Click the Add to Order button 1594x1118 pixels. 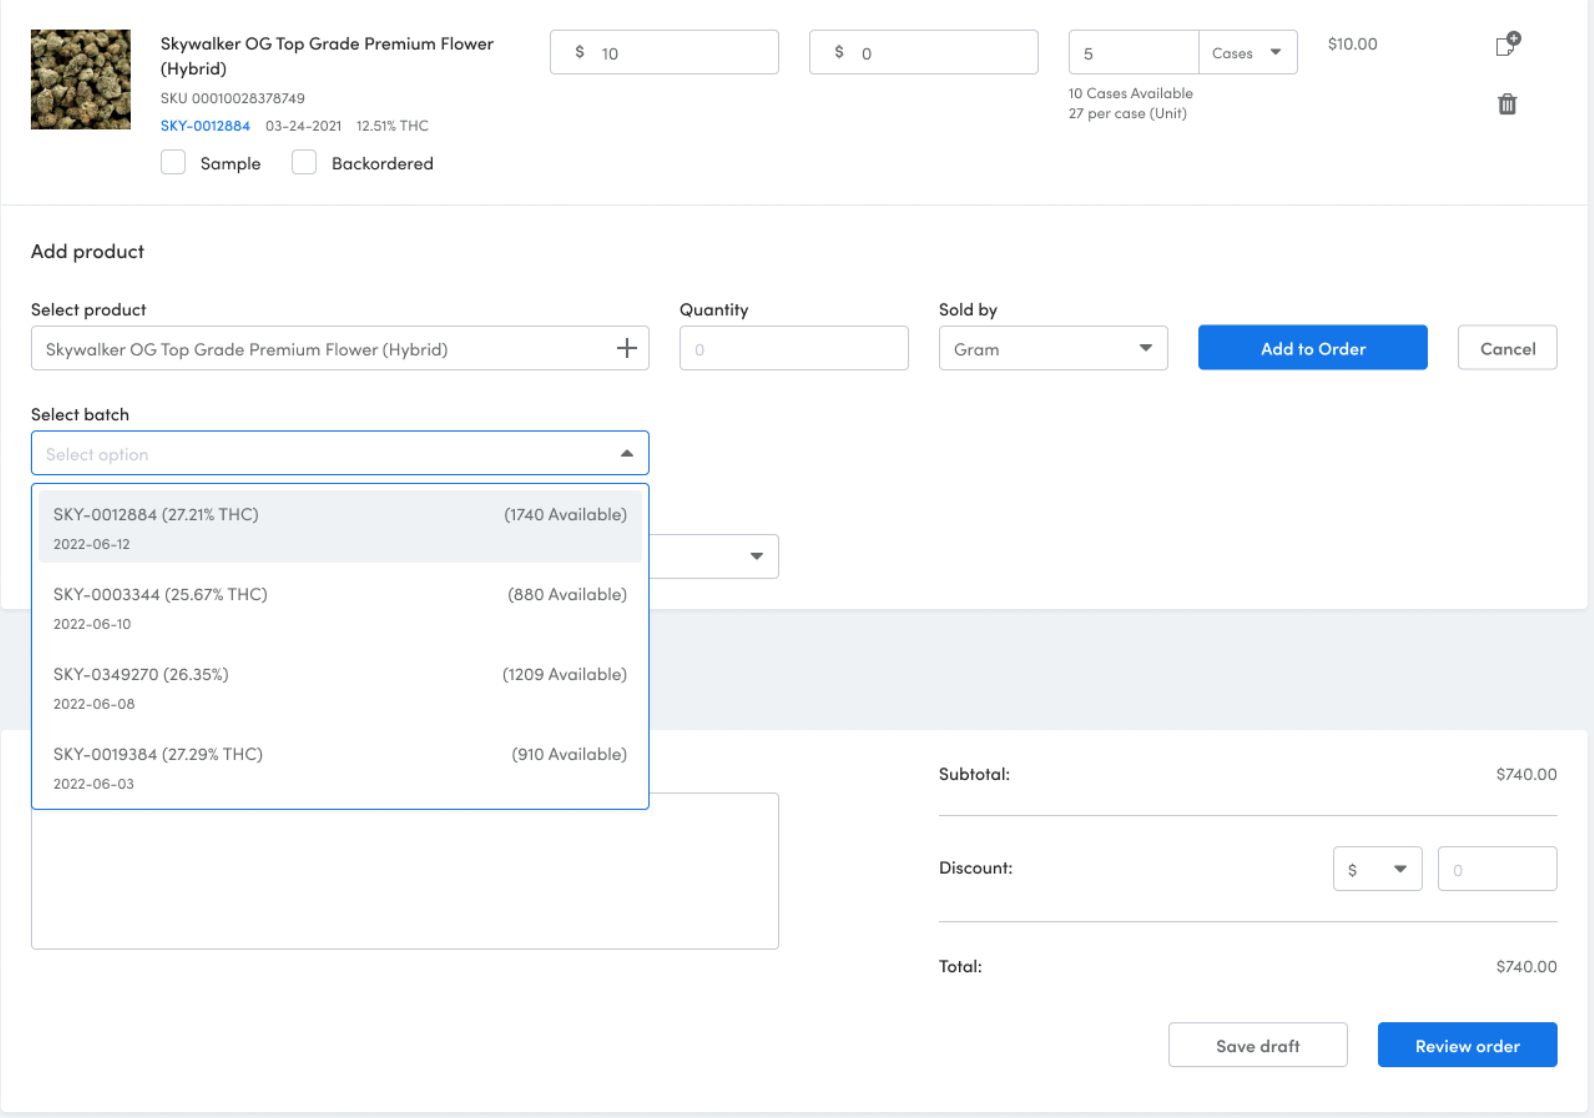click(x=1312, y=348)
